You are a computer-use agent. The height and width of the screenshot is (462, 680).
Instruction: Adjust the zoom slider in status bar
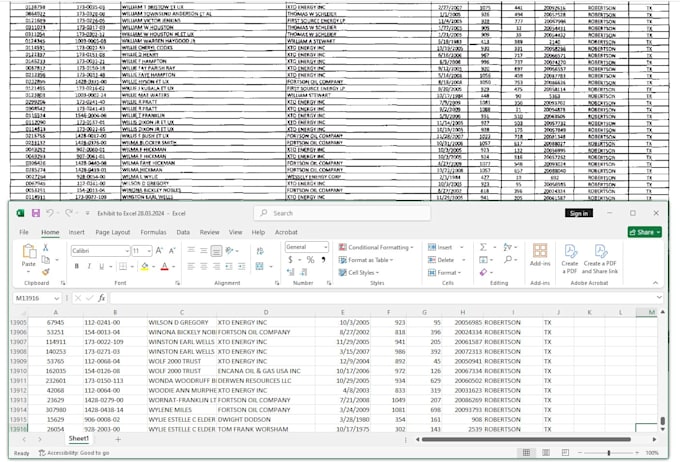608,452
